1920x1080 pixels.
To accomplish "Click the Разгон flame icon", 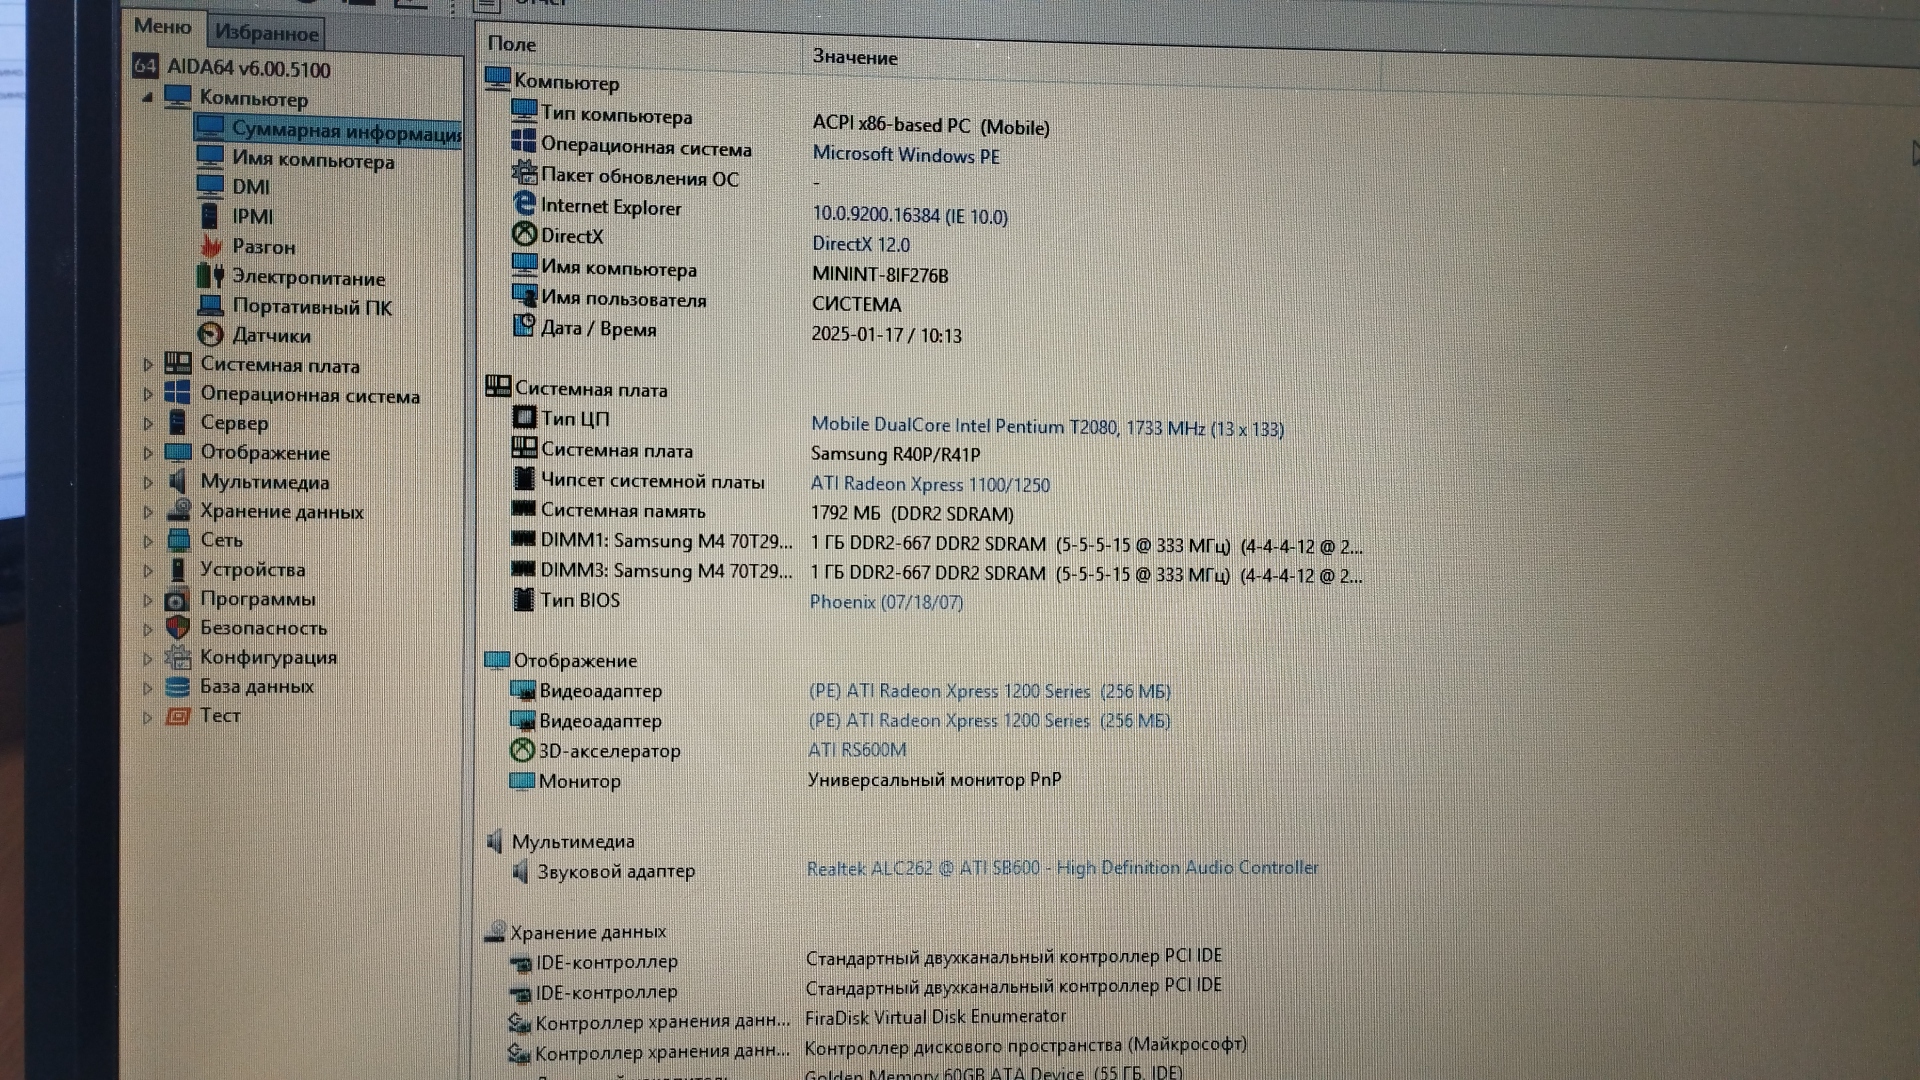I will point(210,245).
